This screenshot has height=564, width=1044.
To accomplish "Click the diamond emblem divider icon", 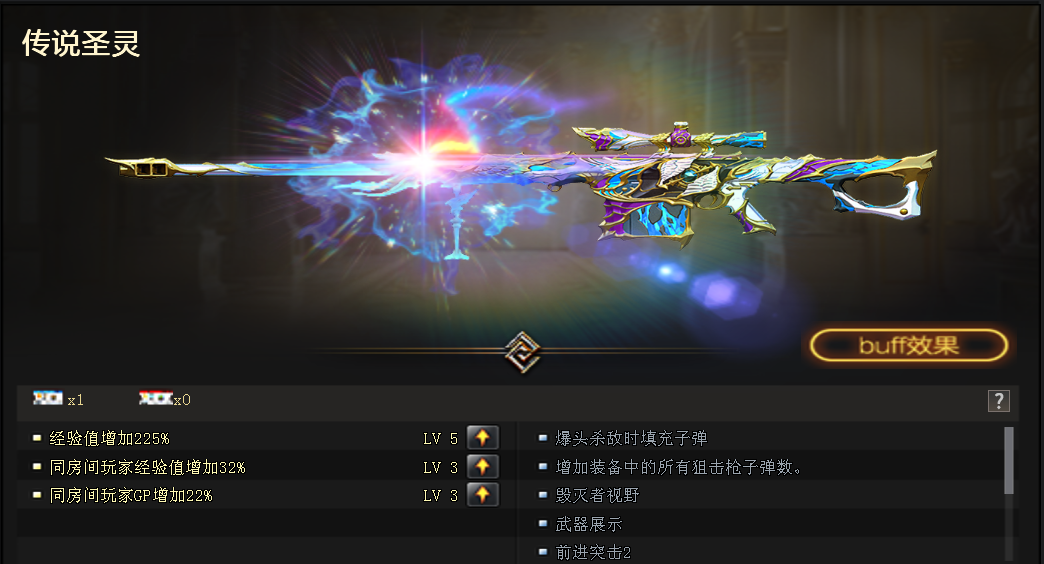I will coord(522,352).
